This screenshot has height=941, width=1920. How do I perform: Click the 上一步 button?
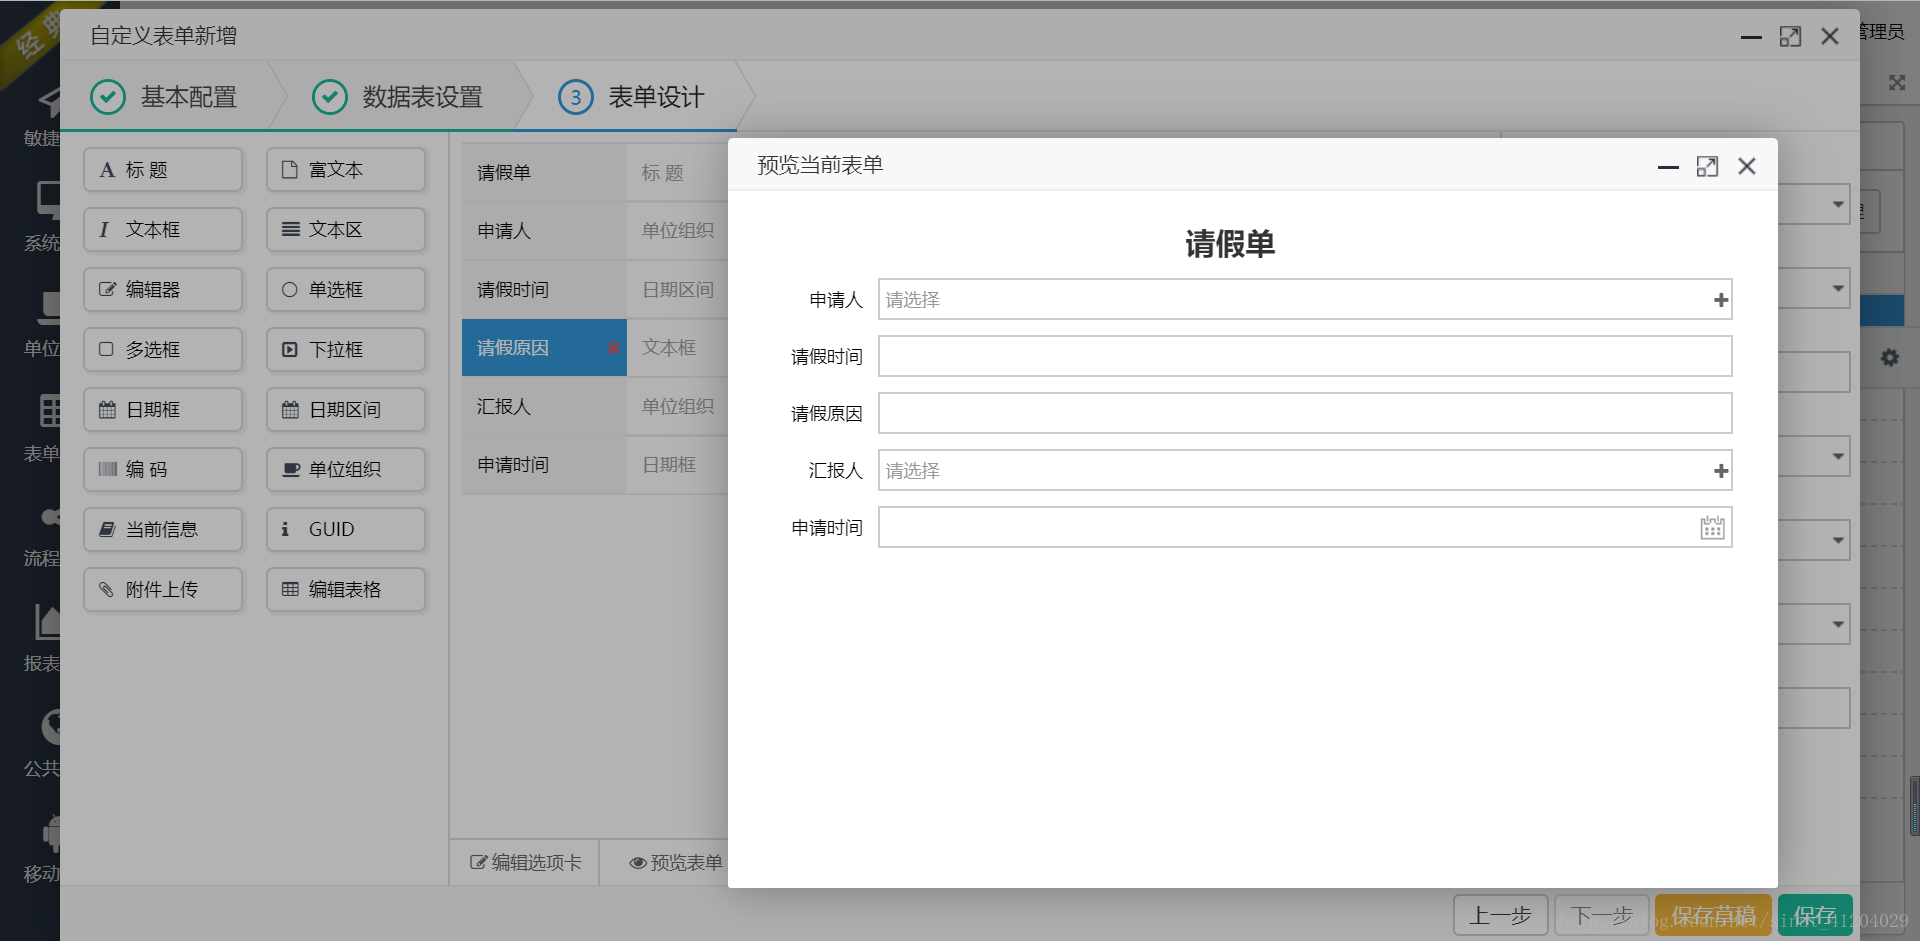(1500, 915)
